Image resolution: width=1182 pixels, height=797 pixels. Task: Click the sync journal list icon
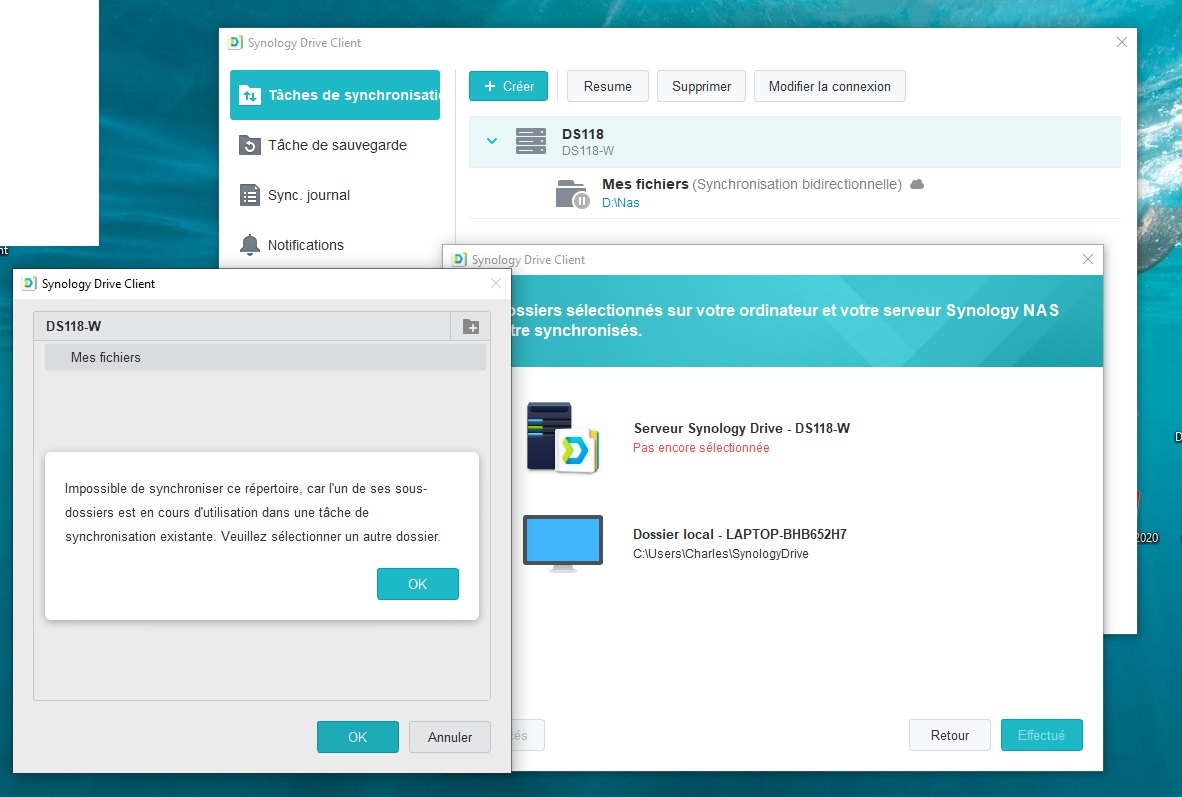point(250,195)
